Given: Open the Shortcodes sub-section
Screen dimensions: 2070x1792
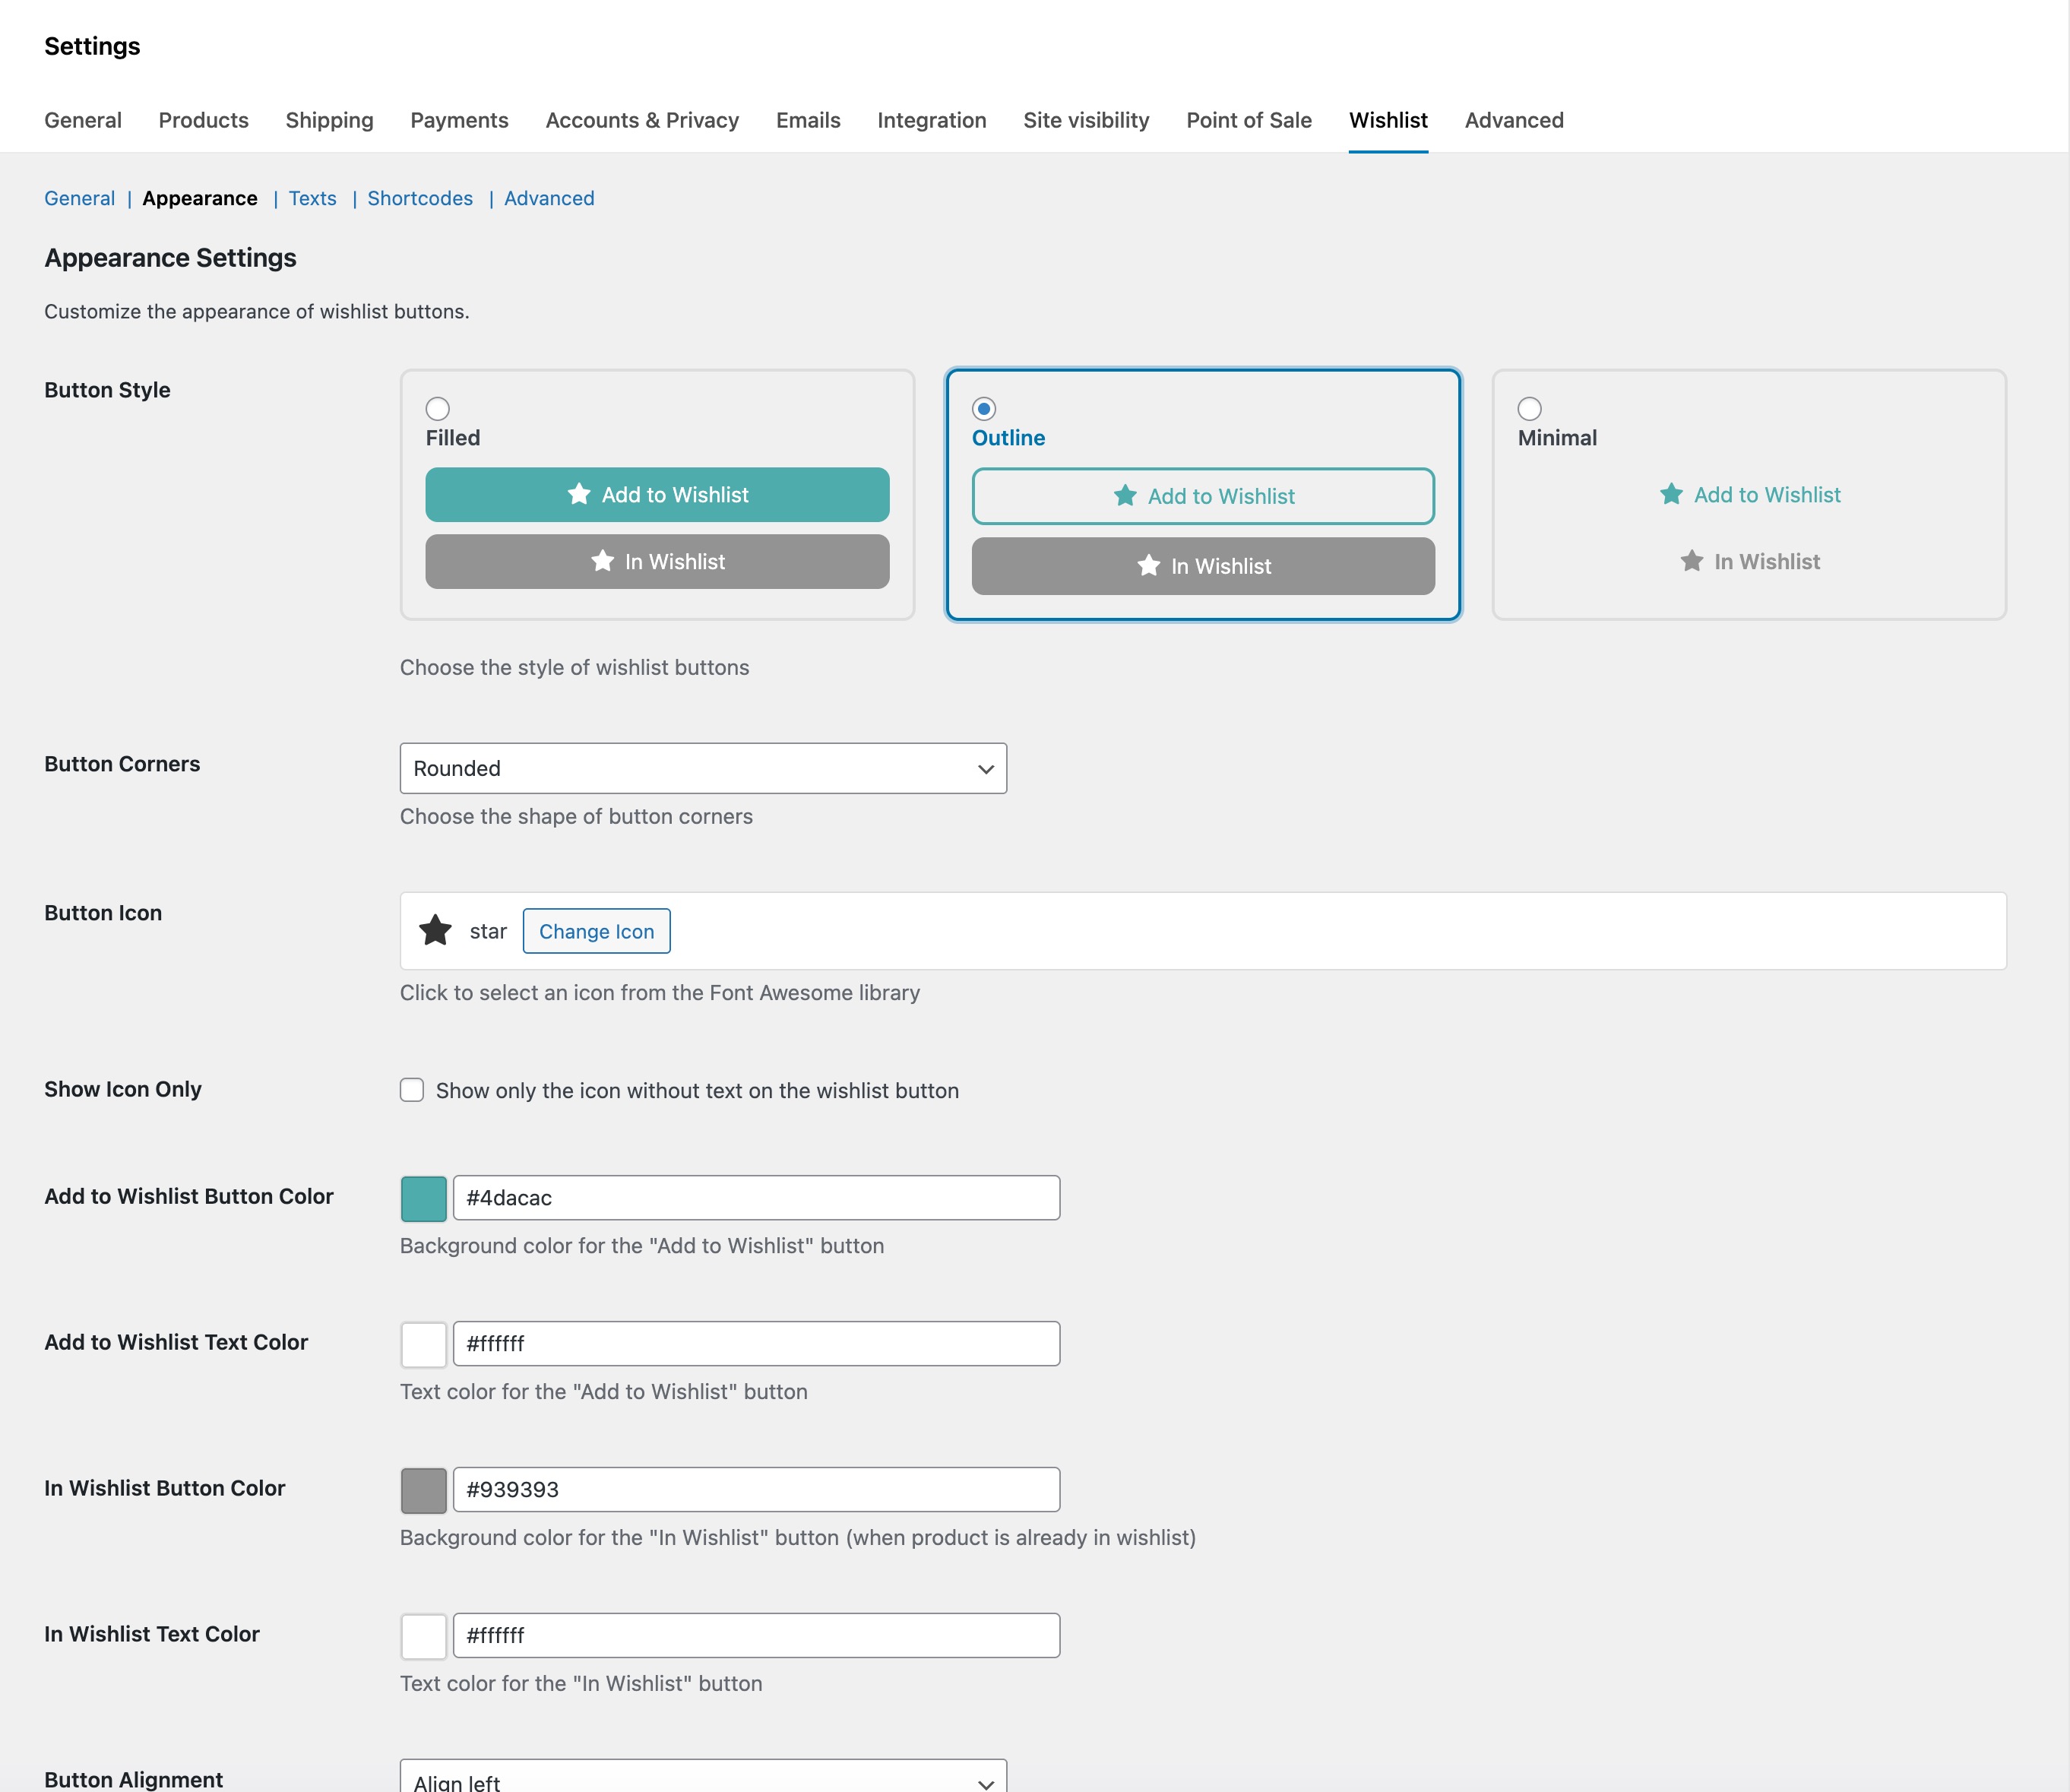Looking at the screenshot, I should 420,198.
